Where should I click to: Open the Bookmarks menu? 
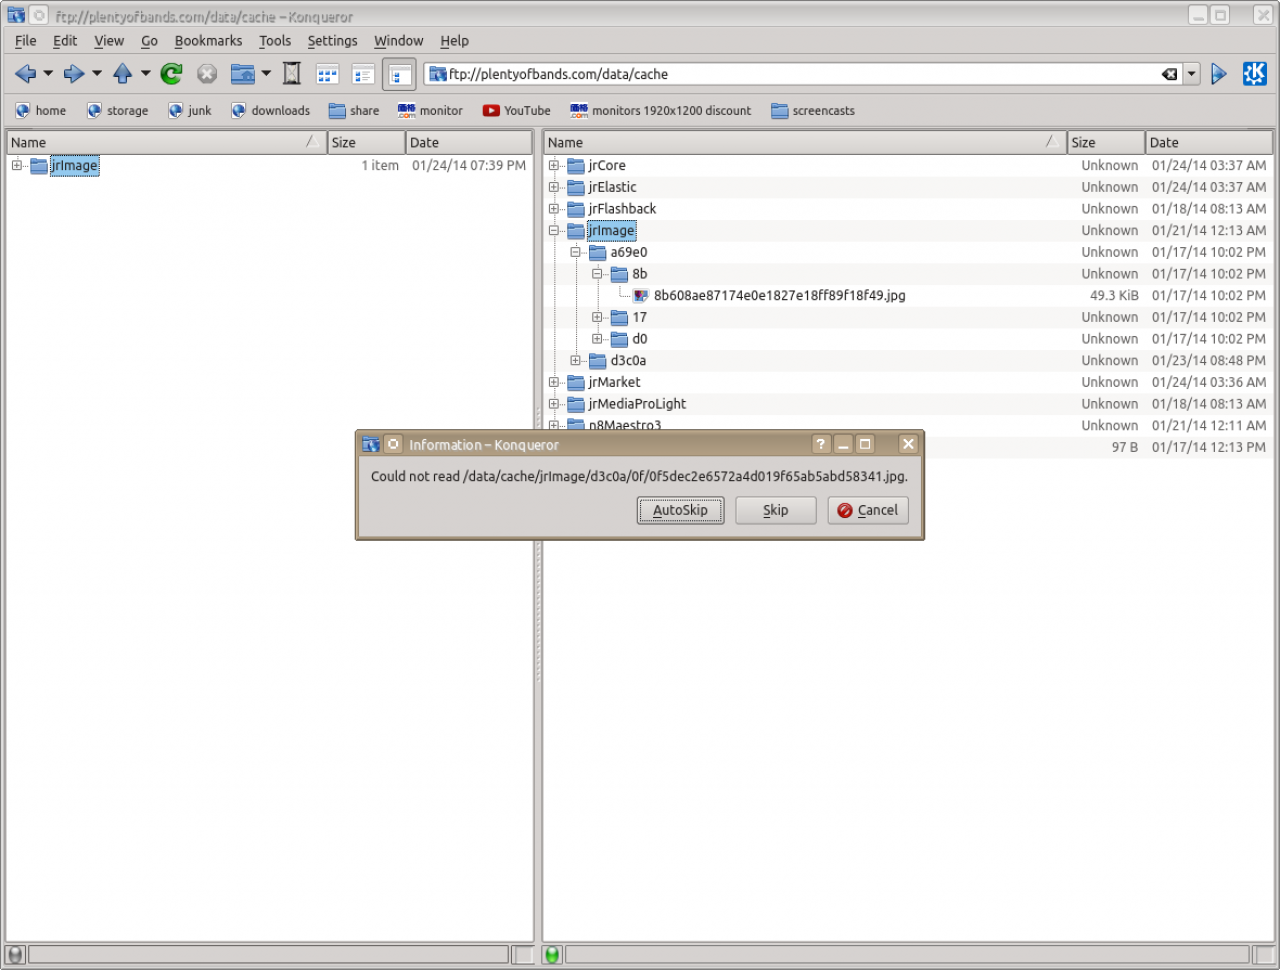(208, 41)
